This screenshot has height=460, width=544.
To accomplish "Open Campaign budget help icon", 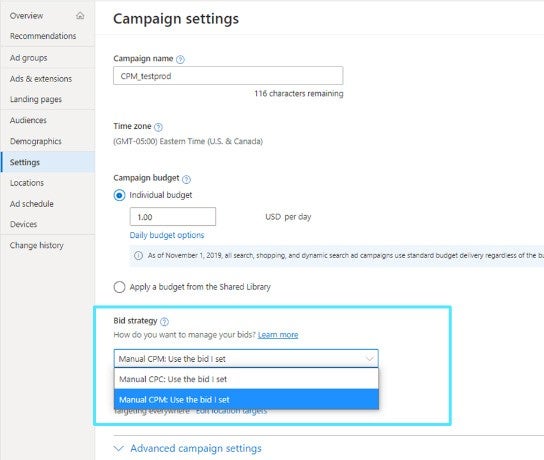I will (186, 179).
